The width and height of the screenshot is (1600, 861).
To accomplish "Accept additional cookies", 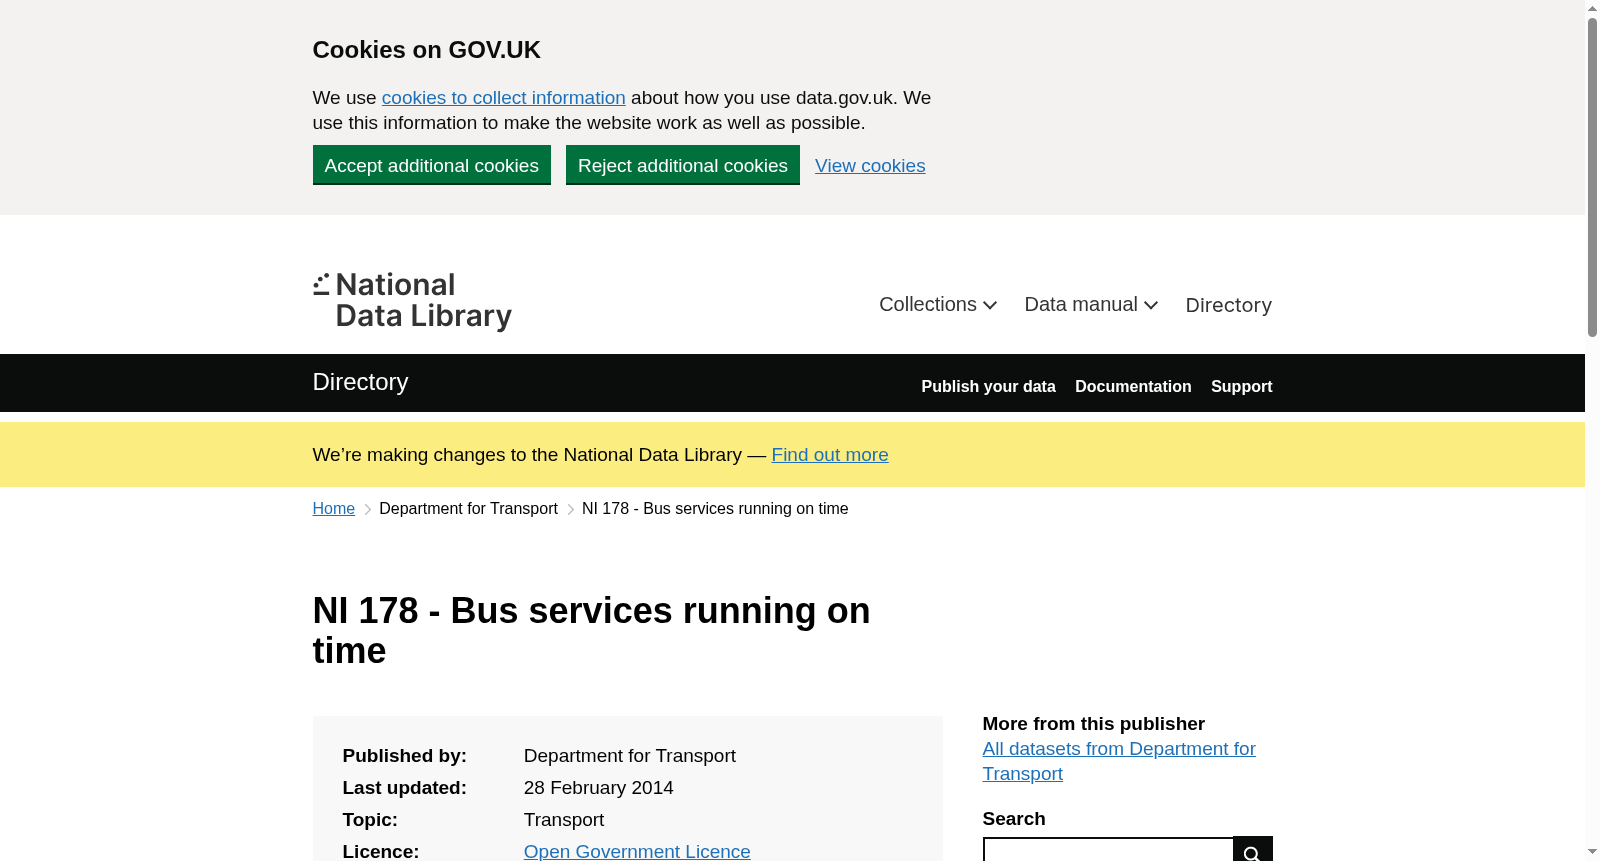I will tap(432, 165).
